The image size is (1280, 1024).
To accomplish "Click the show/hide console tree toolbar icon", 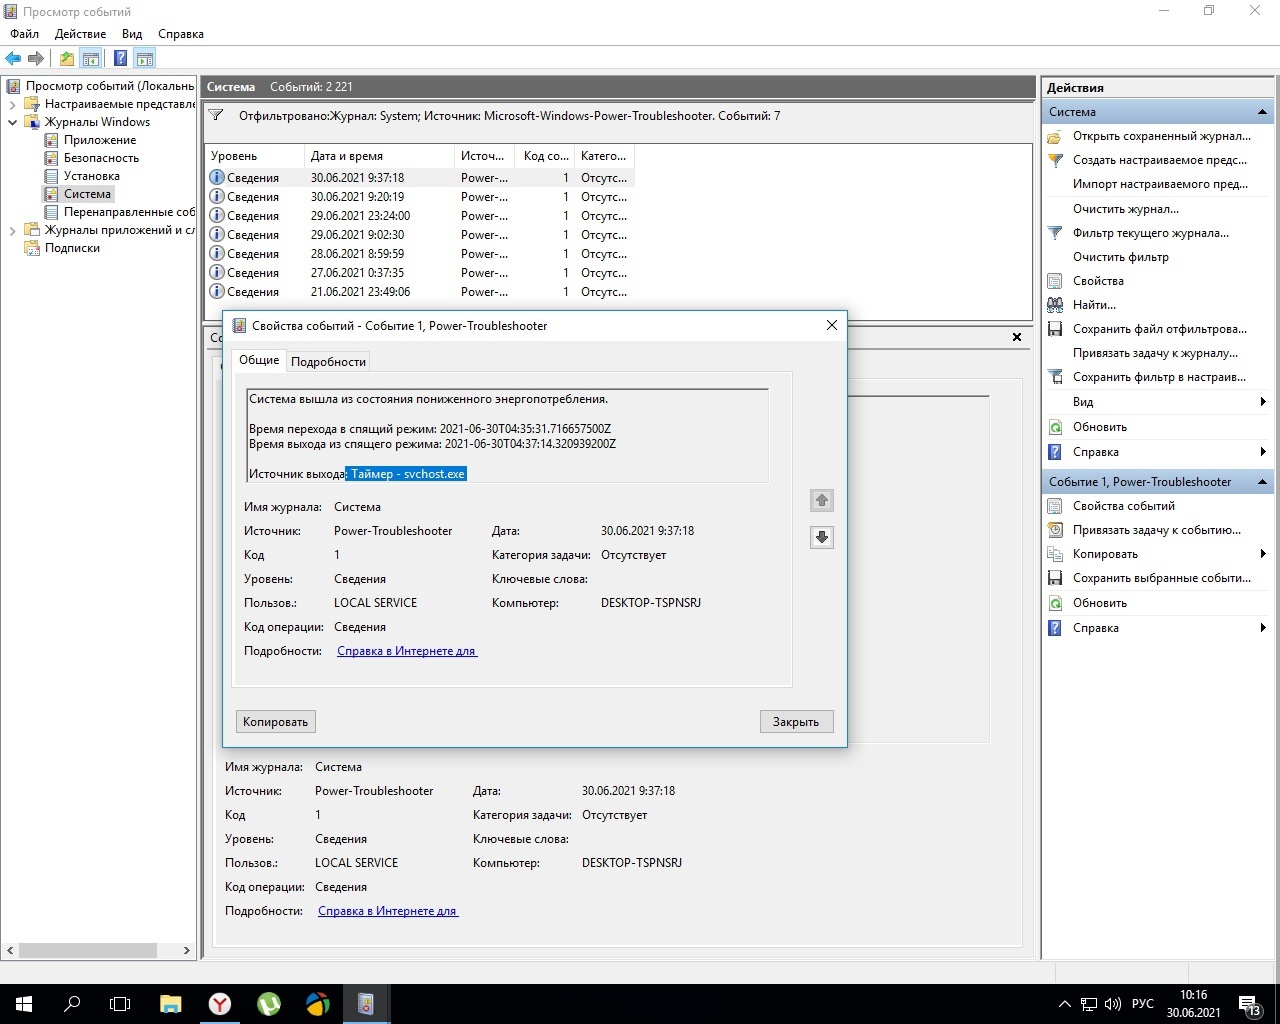I will point(91,59).
